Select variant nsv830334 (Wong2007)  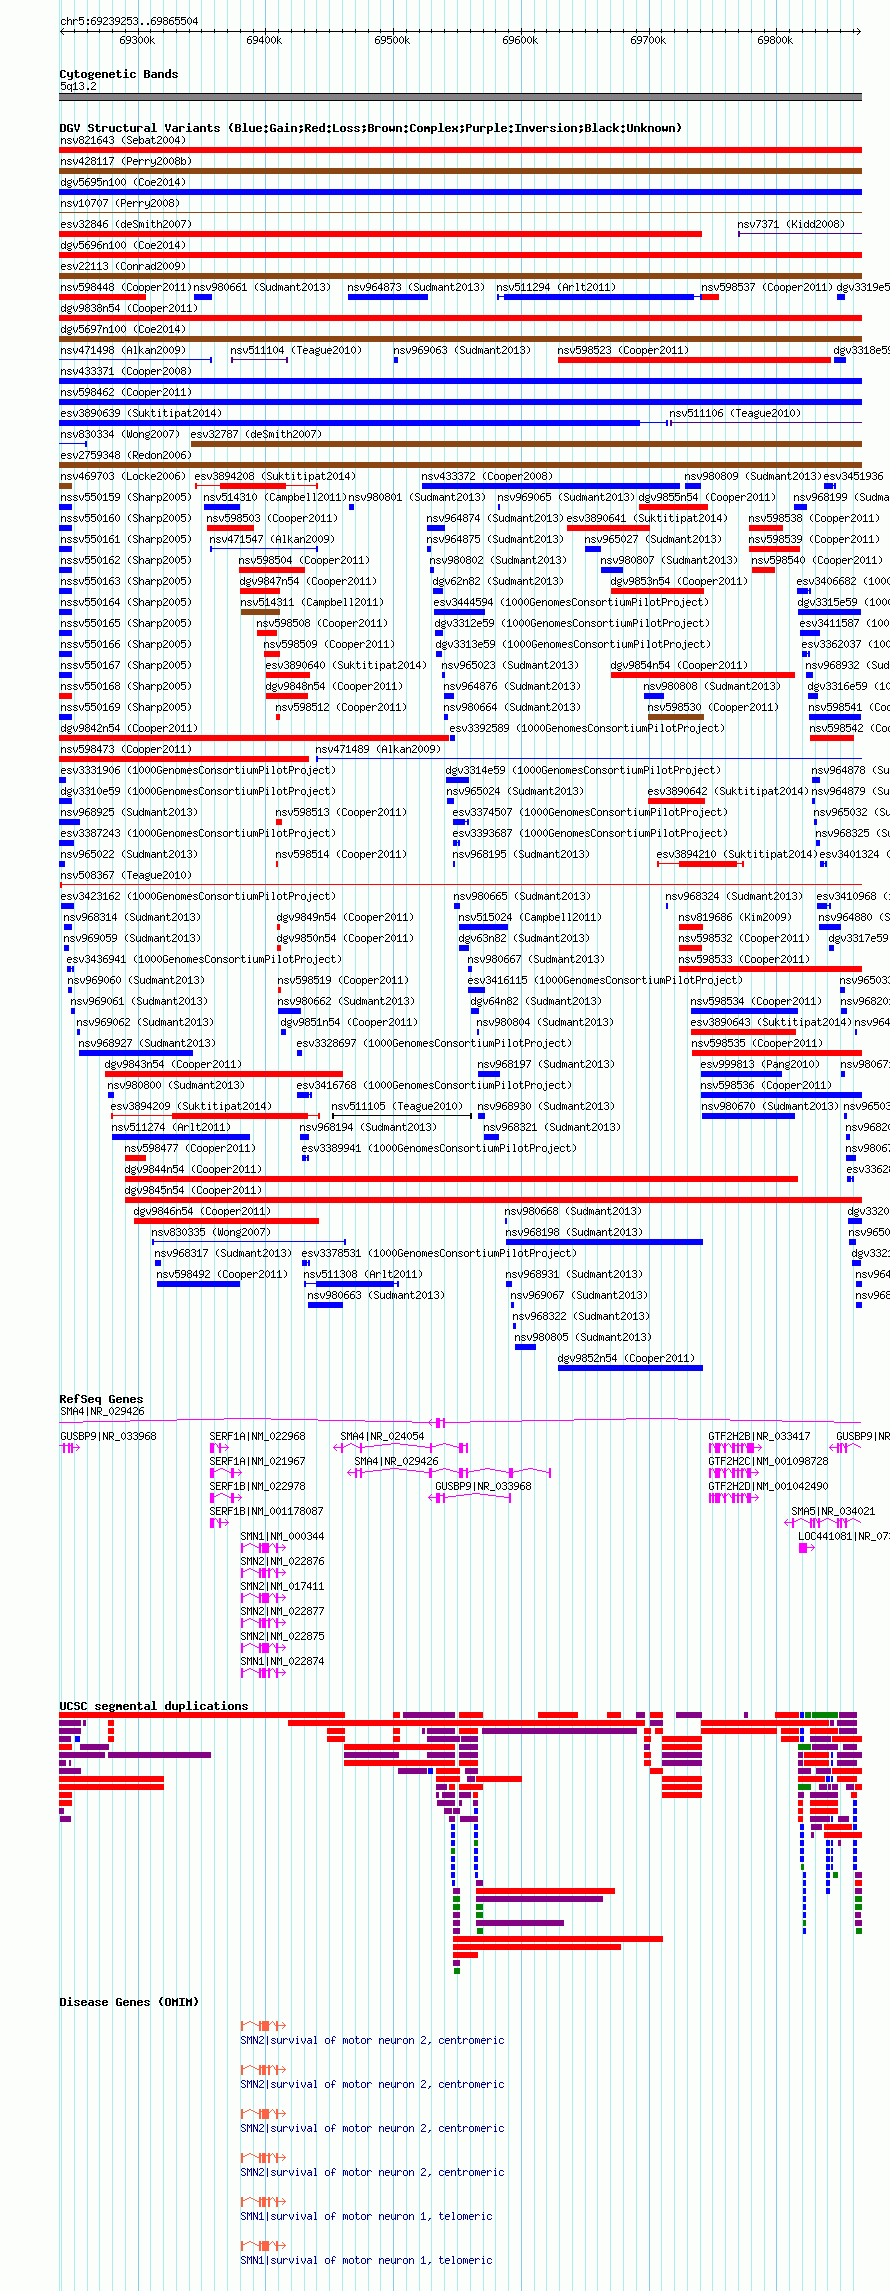120,434
